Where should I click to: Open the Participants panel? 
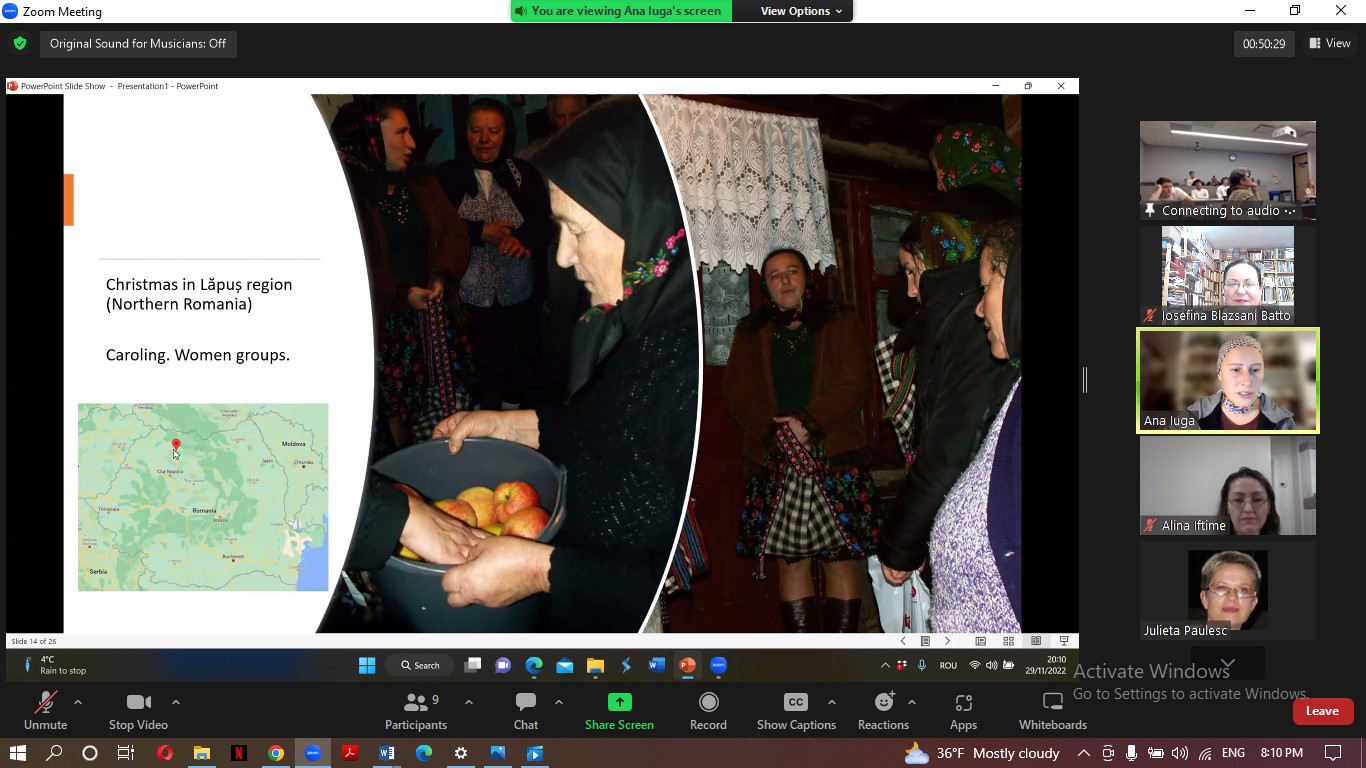pos(416,711)
